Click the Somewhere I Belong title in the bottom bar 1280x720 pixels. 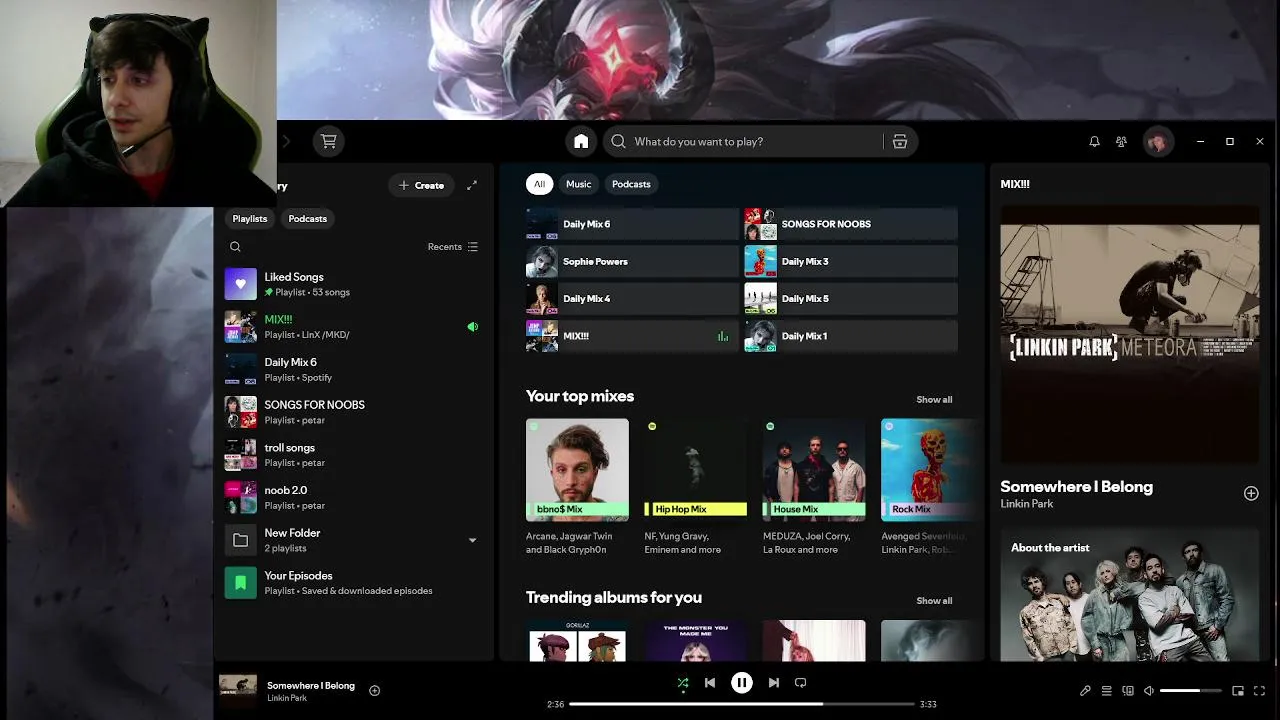point(311,685)
